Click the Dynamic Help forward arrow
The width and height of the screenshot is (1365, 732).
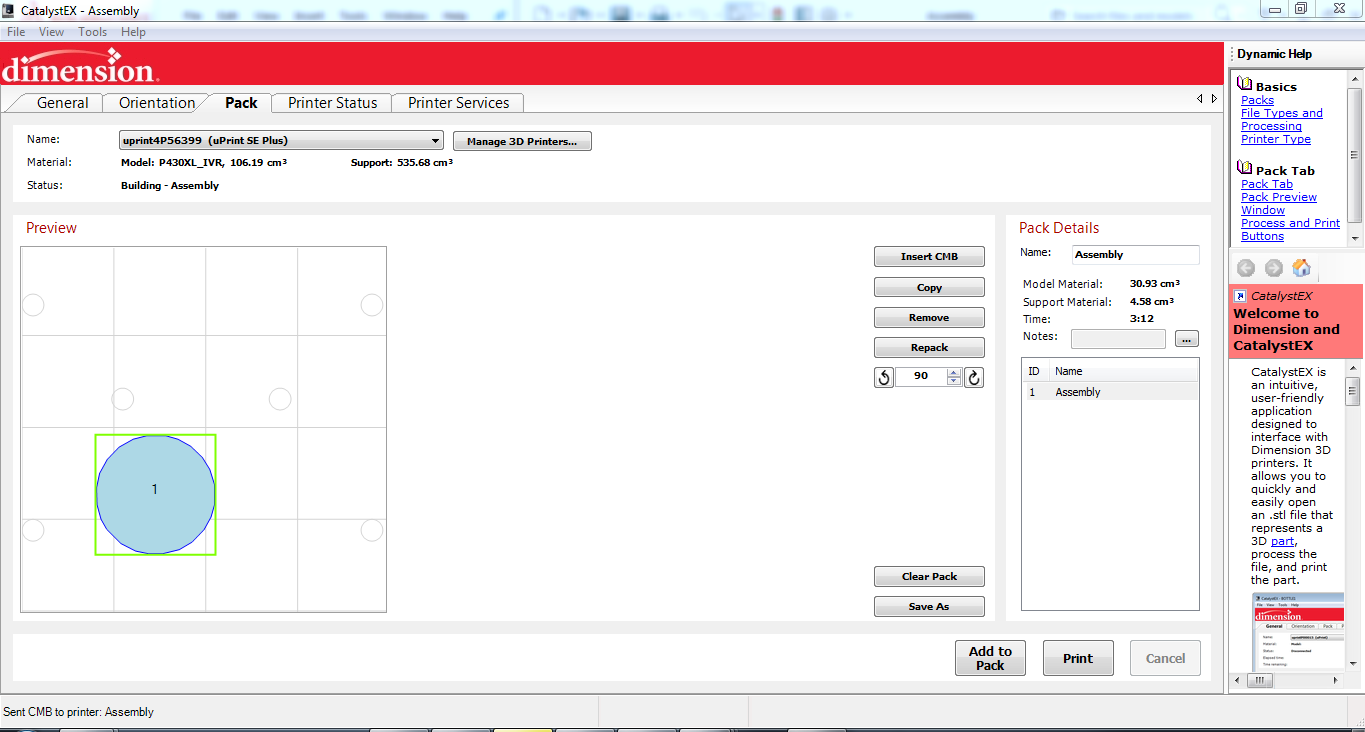1273,268
